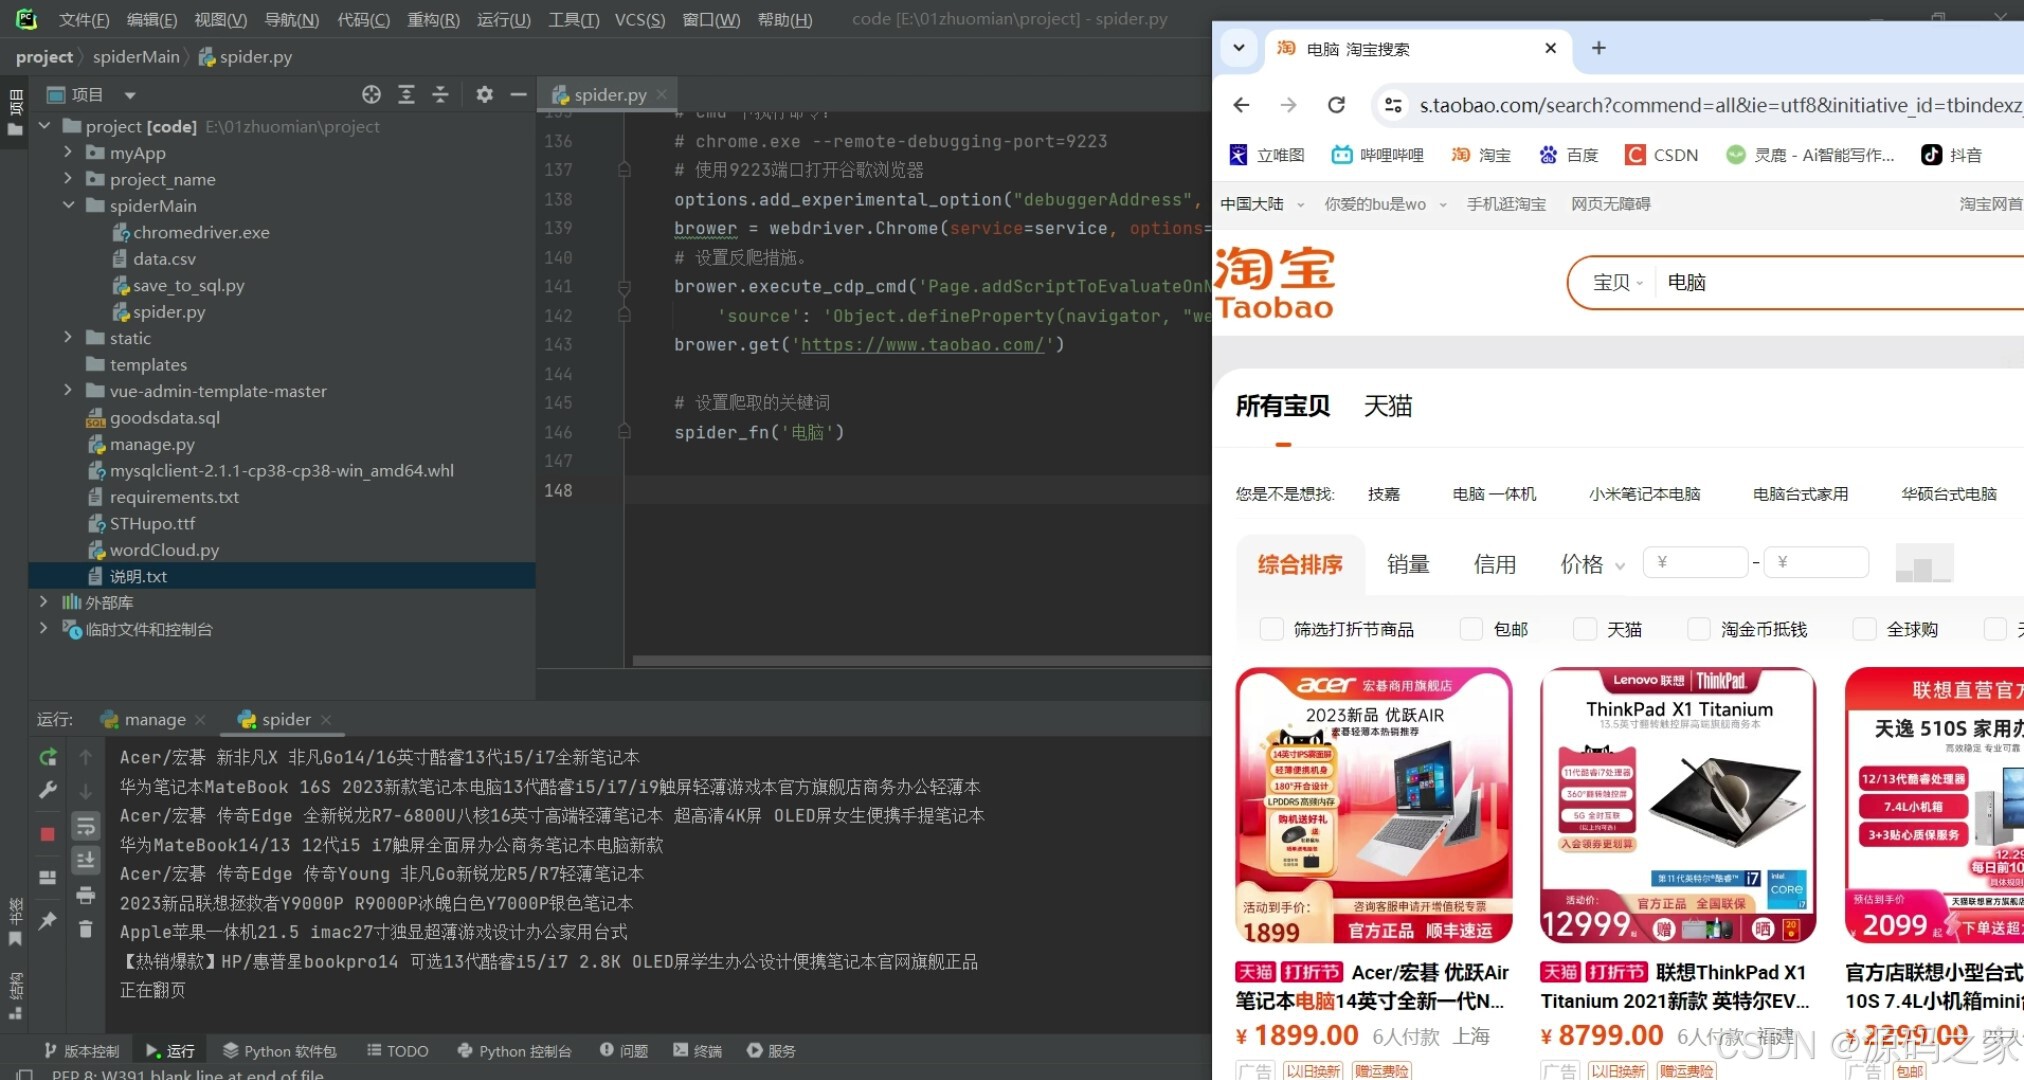Image resolution: width=2024 pixels, height=1080 pixels.
Task: Enable the 全球购 filter checkbox
Action: click(1864, 629)
